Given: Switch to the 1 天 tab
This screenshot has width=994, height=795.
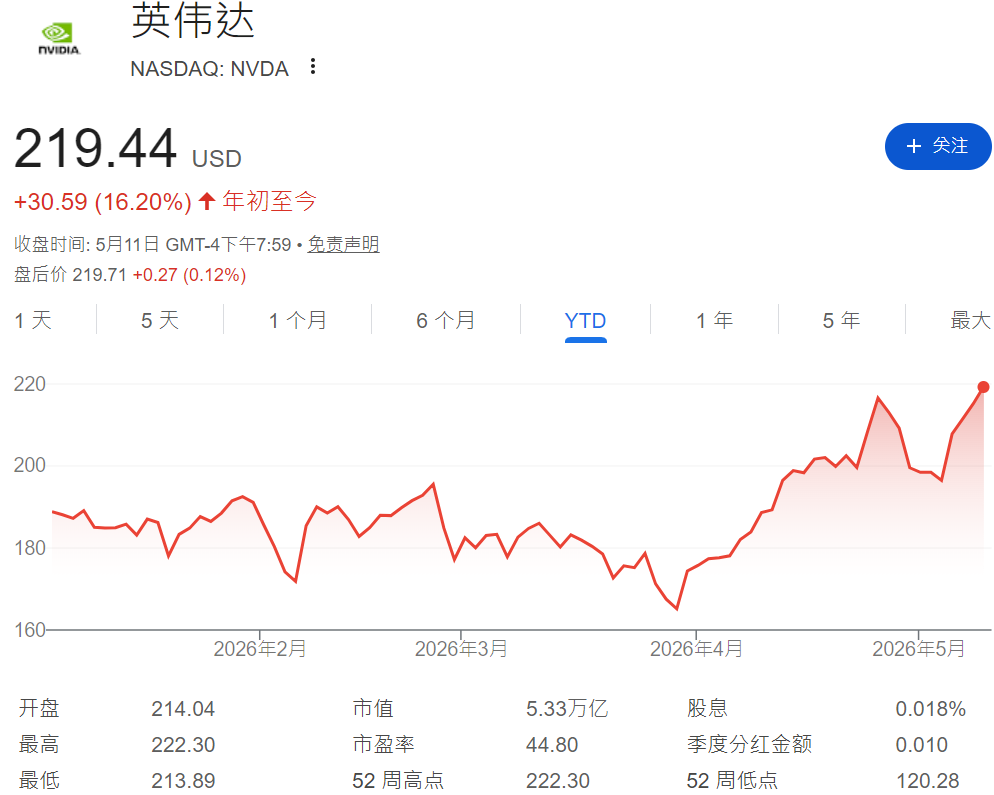Looking at the screenshot, I should tap(33, 320).
